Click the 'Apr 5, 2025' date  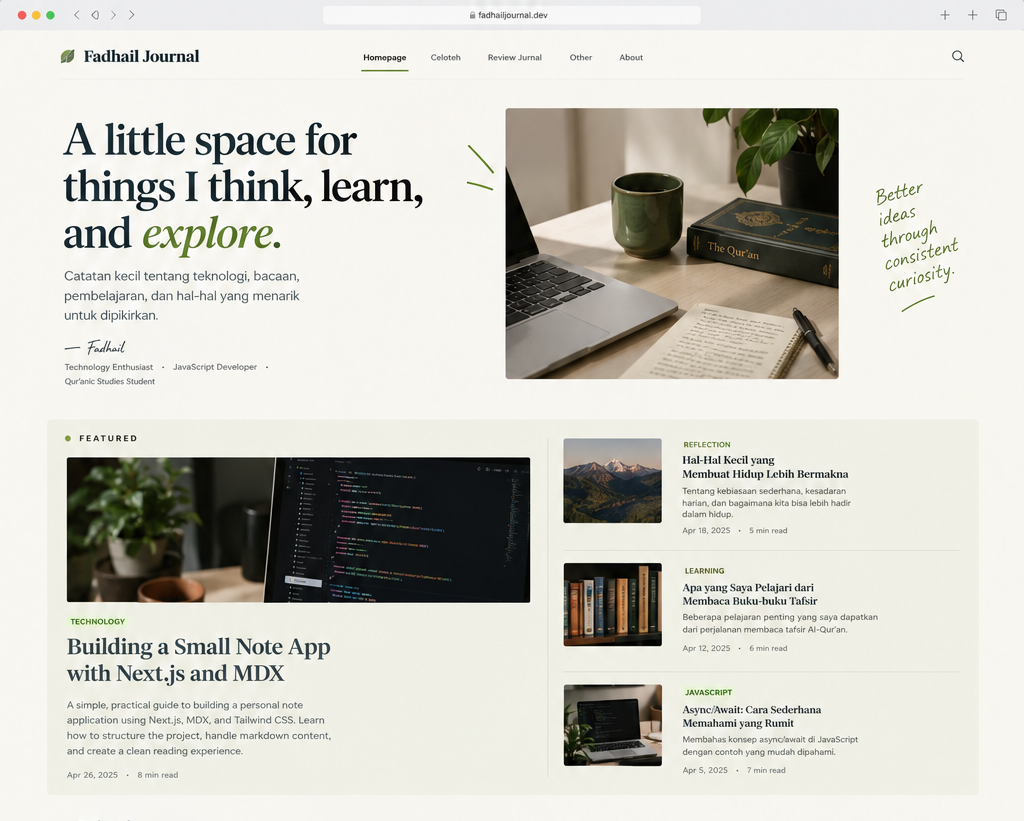705,770
